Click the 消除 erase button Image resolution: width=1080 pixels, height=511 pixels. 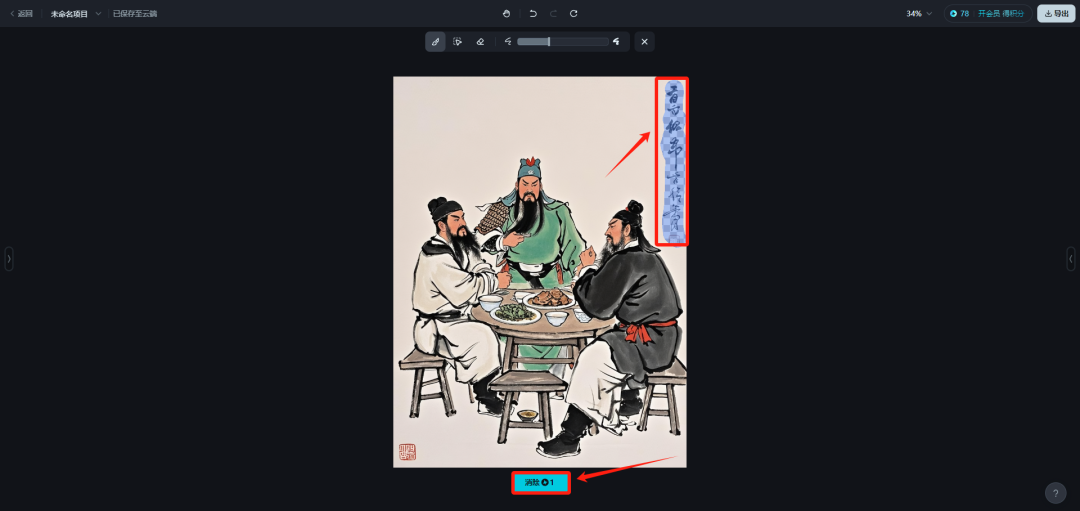[x=541, y=482]
